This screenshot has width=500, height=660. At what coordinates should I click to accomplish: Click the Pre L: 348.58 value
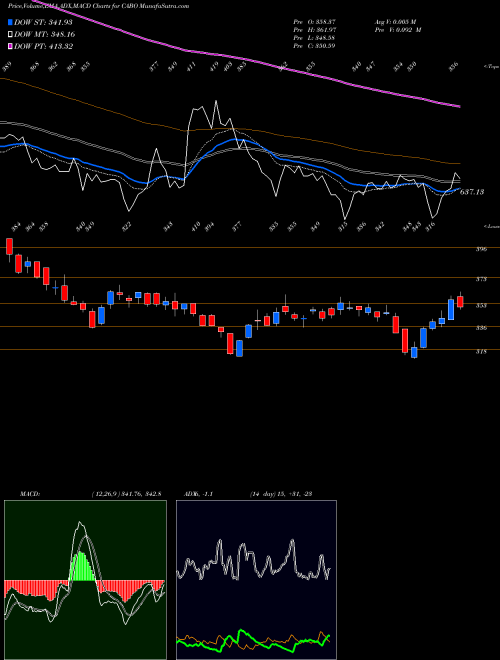pyautogui.click(x=314, y=38)
